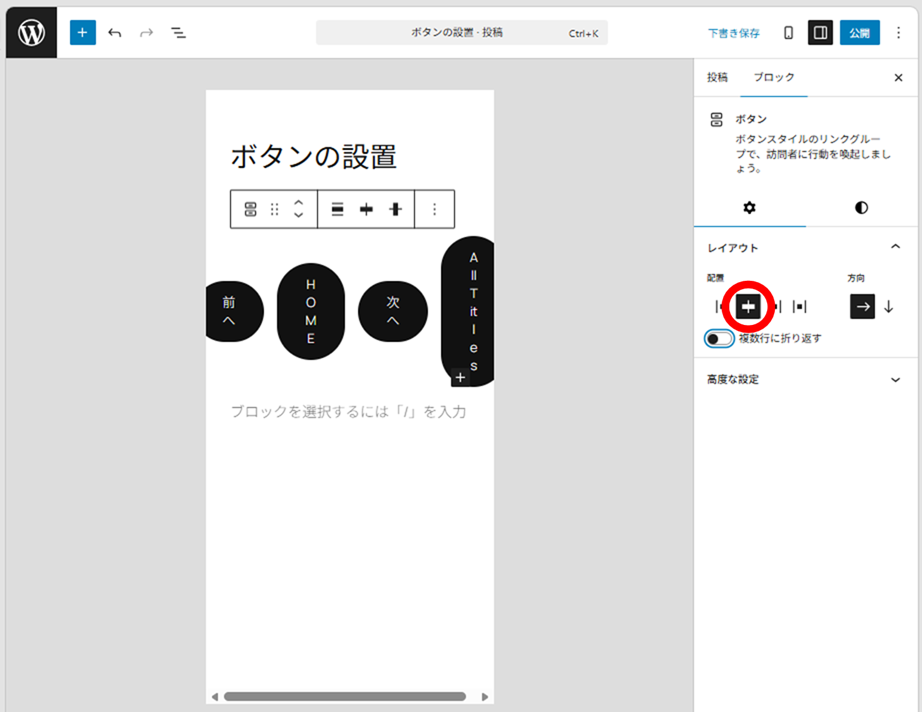The width and height of the screenshot is (922, 712).
Task: Switch to the 投稿 tab
Action: pos(717,77)
